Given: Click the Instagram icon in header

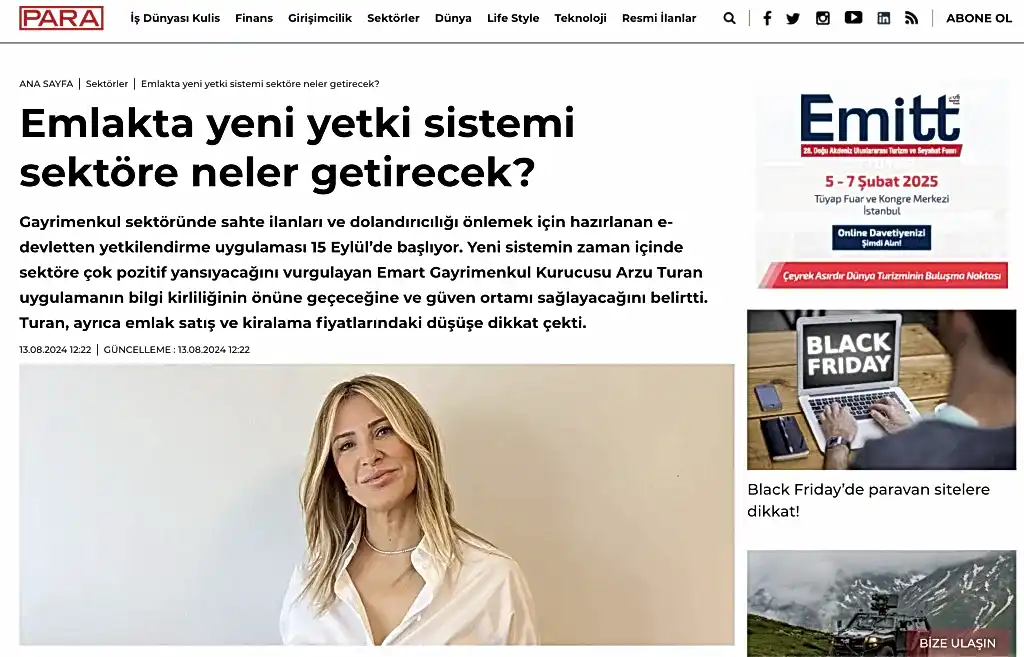Looking at the screenshot, I should click(x=823, y=18).
